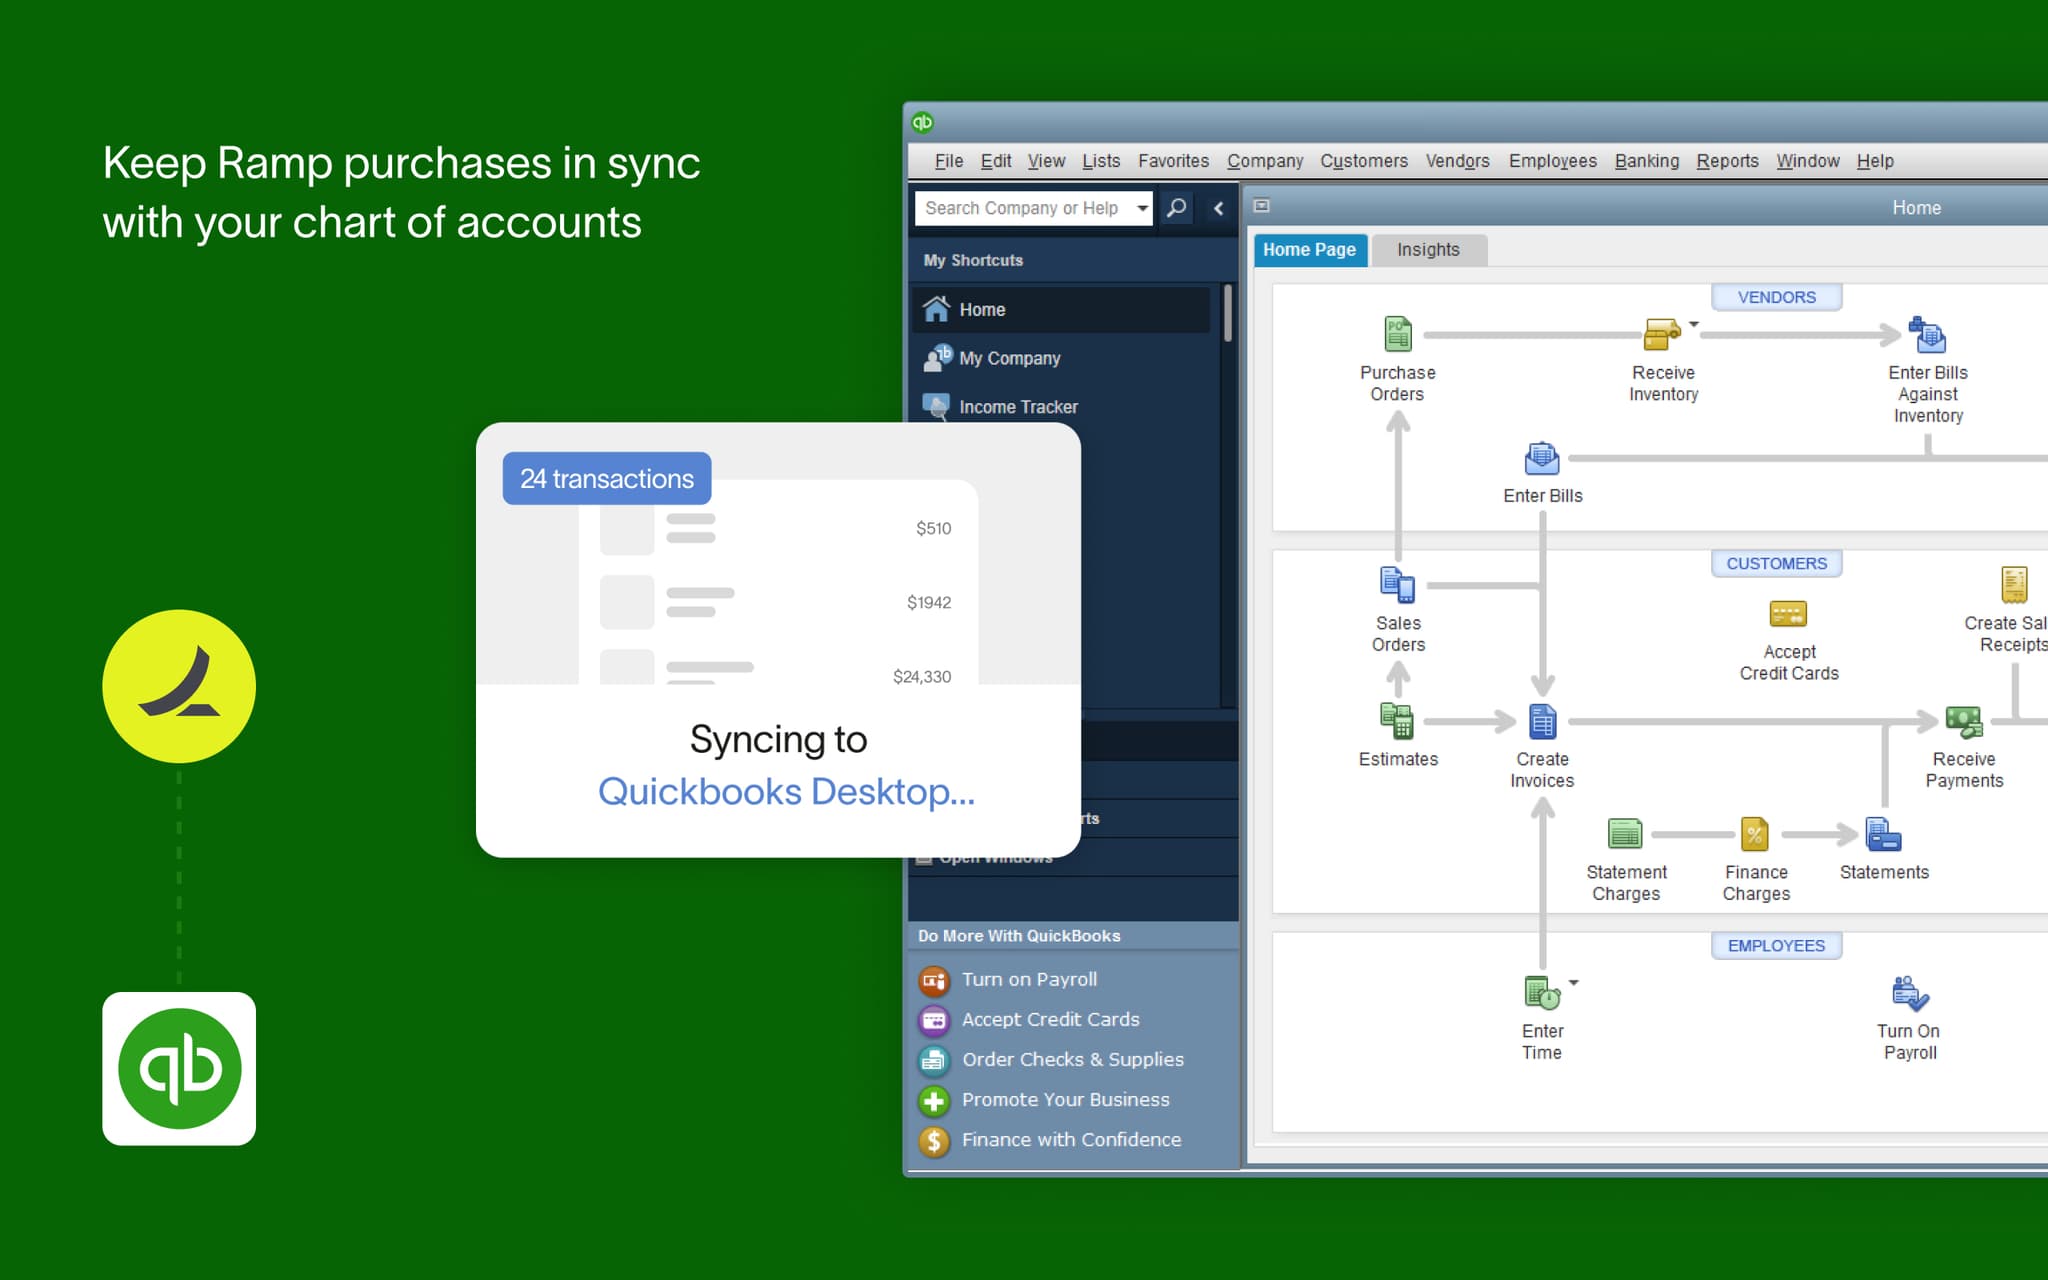The height and width of the screenshot is (1280, 2048).
Task: Expand the search scope dropdown
Action: (1143, 208)
